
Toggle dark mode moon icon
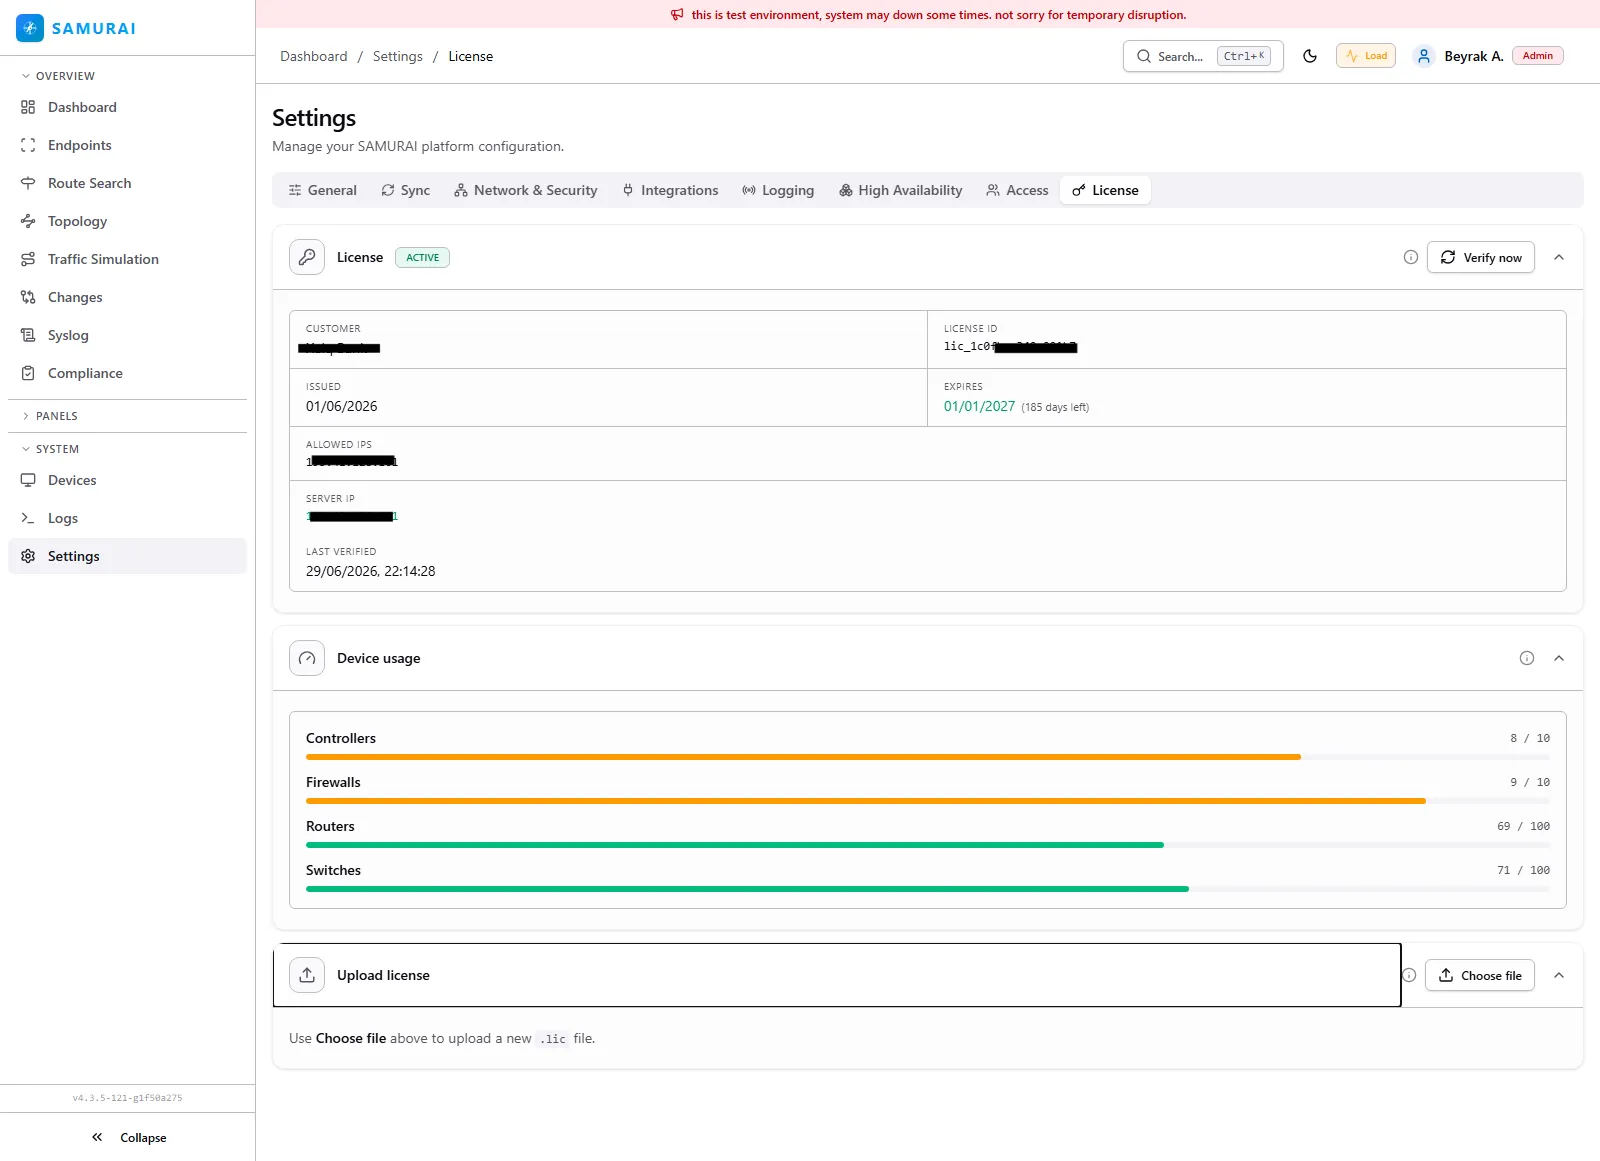(1310, 56)
